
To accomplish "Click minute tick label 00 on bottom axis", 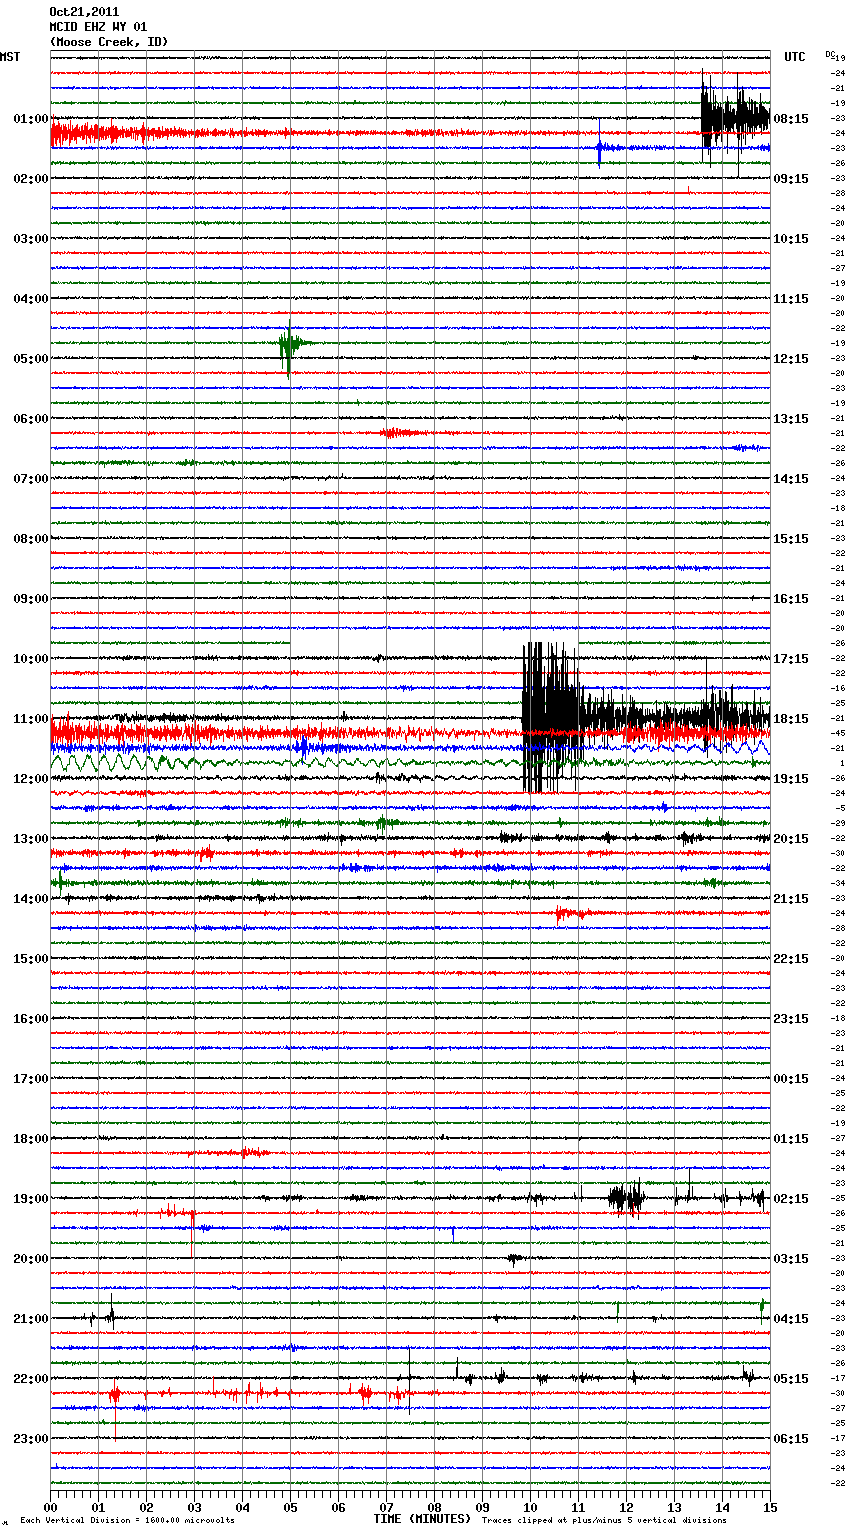I will pos(51,1507).
